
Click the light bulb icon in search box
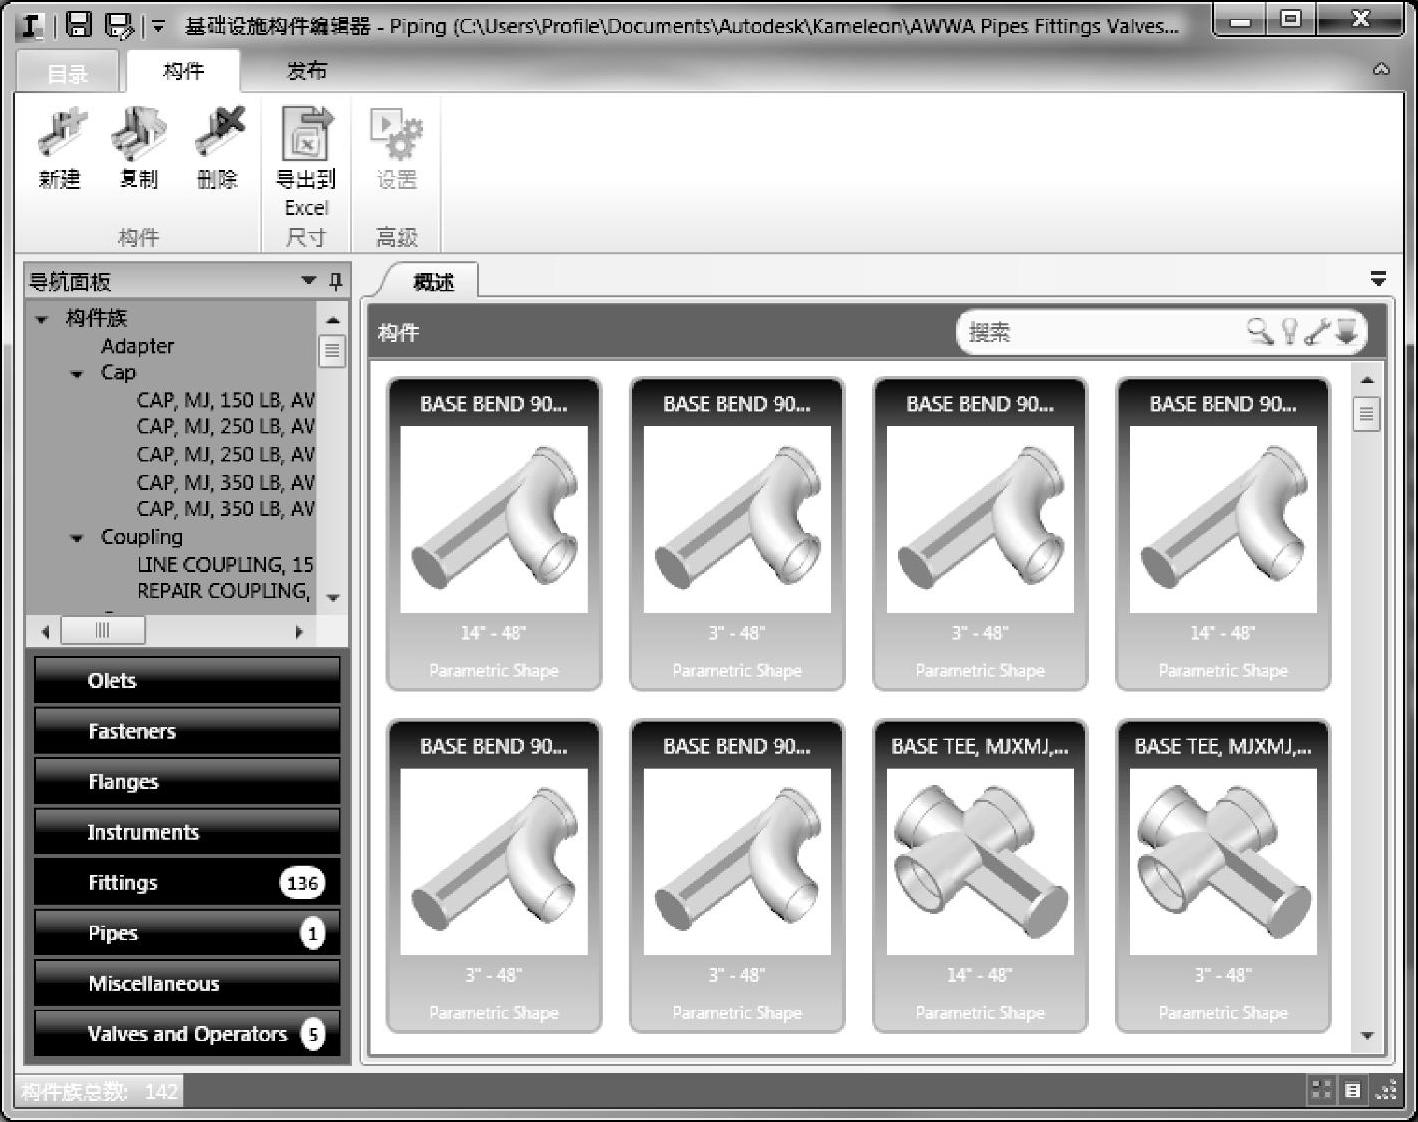click(1290, 331)
